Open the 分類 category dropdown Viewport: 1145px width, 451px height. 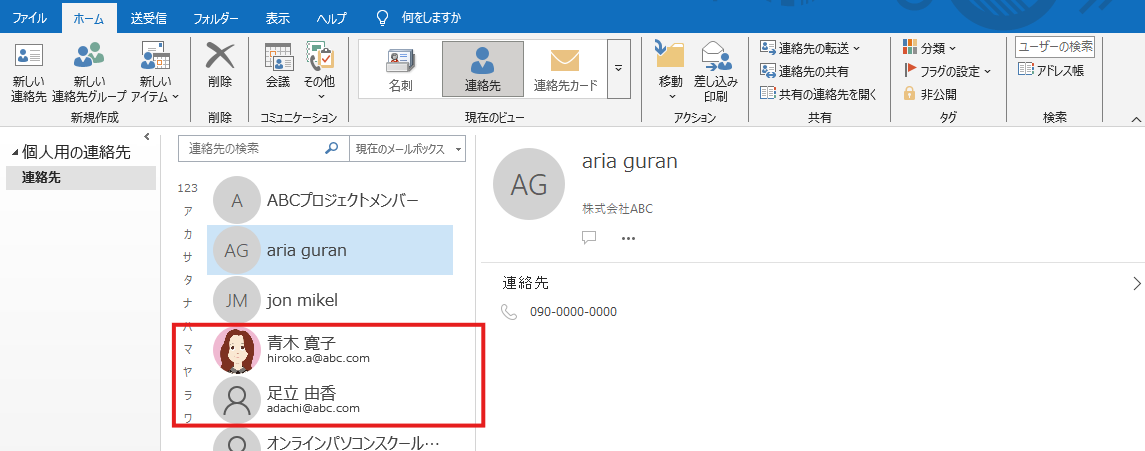point(930,48)
